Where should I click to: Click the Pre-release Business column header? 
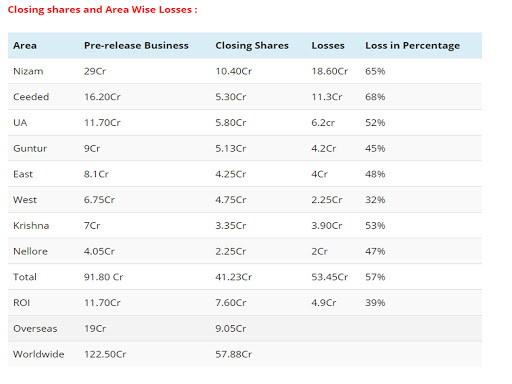[136, 45]
